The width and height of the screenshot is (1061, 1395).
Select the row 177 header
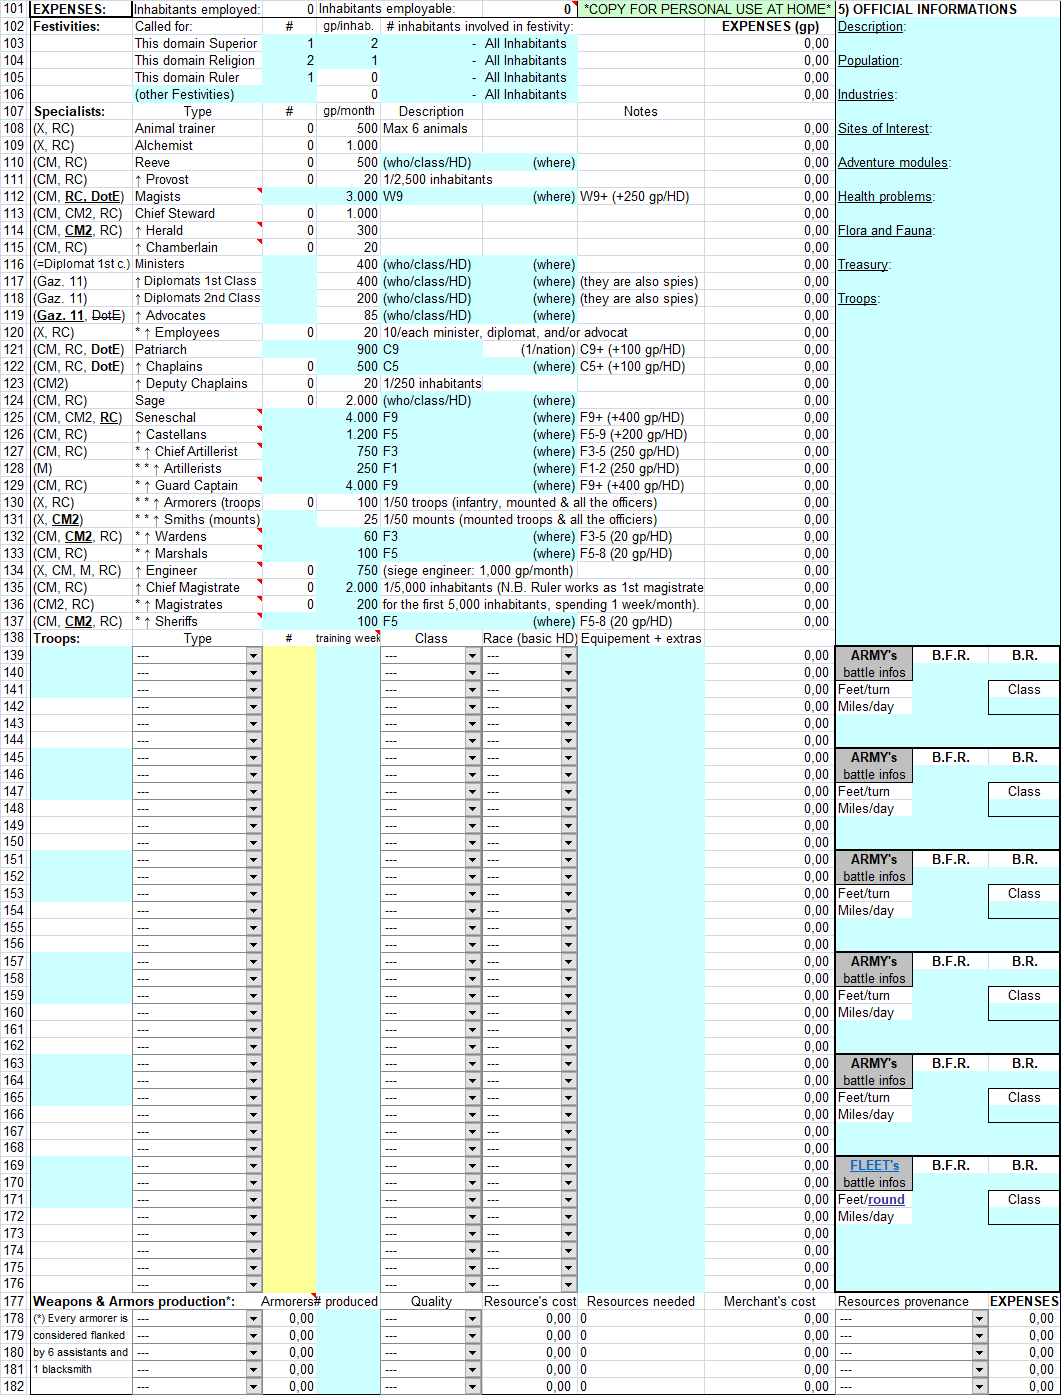15,1302
